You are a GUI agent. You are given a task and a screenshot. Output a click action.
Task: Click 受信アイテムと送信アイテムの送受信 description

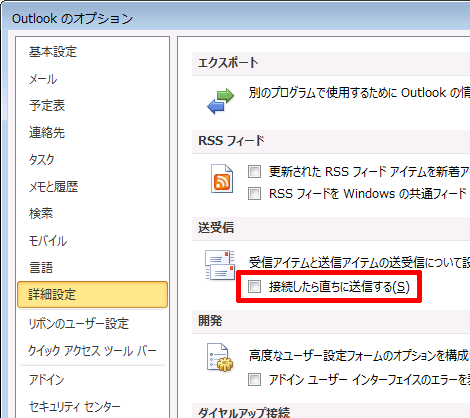click(359, 263)
